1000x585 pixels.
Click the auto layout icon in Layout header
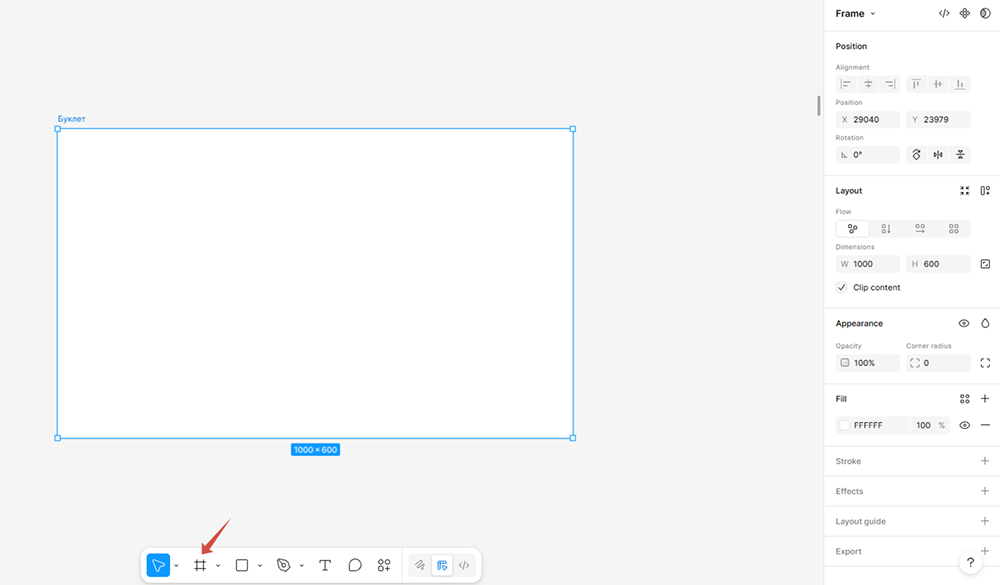coord(985,191)
